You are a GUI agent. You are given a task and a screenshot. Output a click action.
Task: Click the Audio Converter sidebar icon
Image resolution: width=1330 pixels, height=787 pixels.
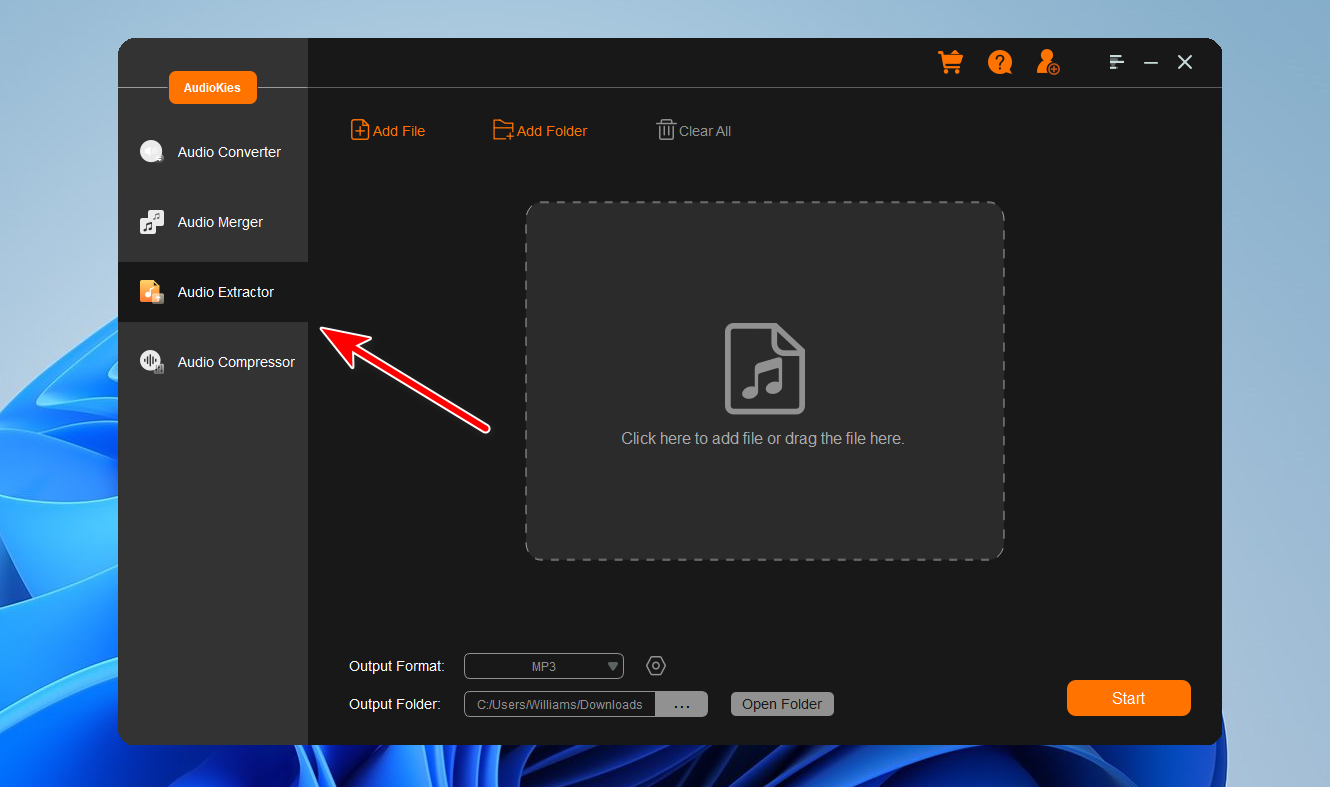151,152
